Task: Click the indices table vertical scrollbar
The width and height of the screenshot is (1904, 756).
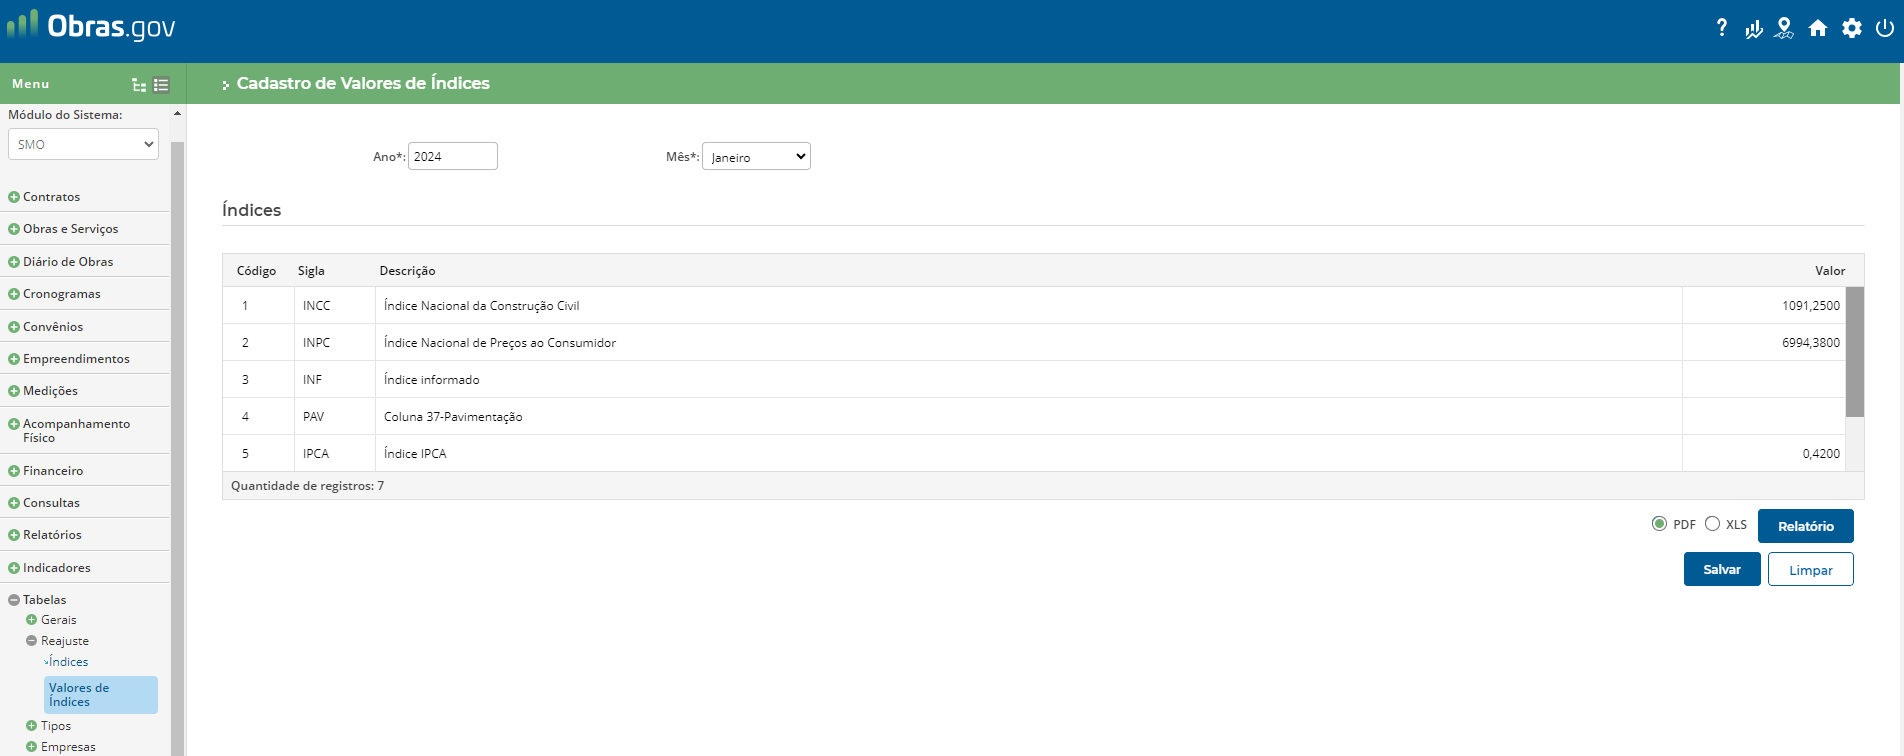Action: 1854,352
